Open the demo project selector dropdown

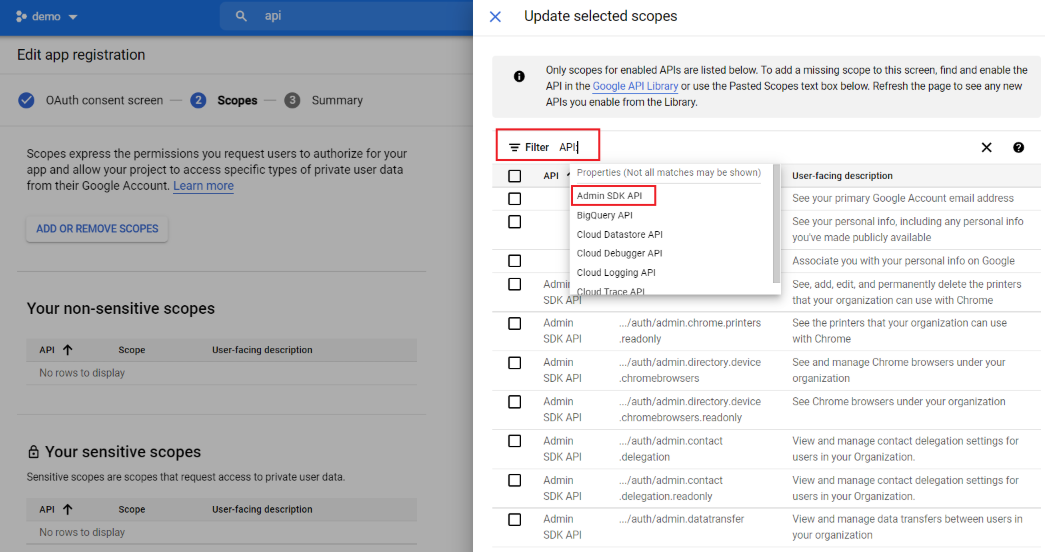click(48, 17)
